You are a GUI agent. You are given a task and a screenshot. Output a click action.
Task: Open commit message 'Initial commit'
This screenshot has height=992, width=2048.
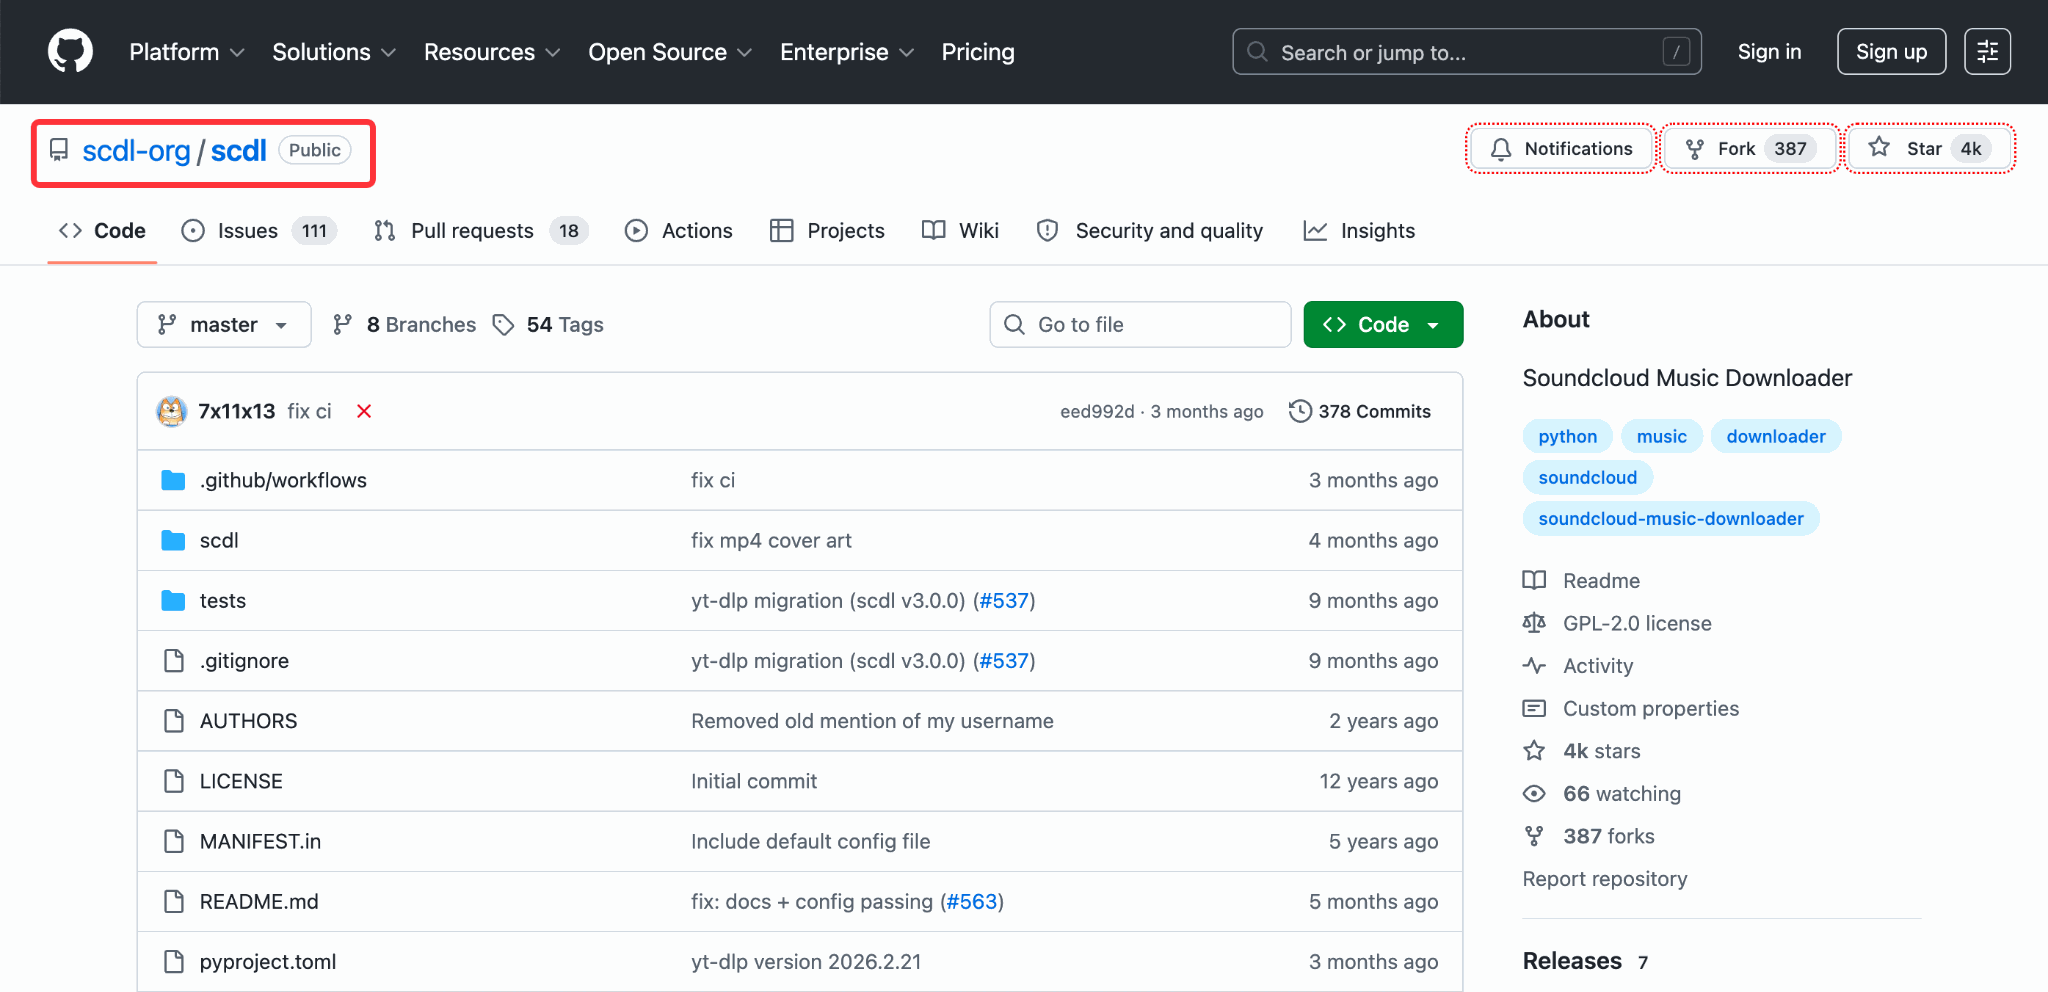coord(753,781)
